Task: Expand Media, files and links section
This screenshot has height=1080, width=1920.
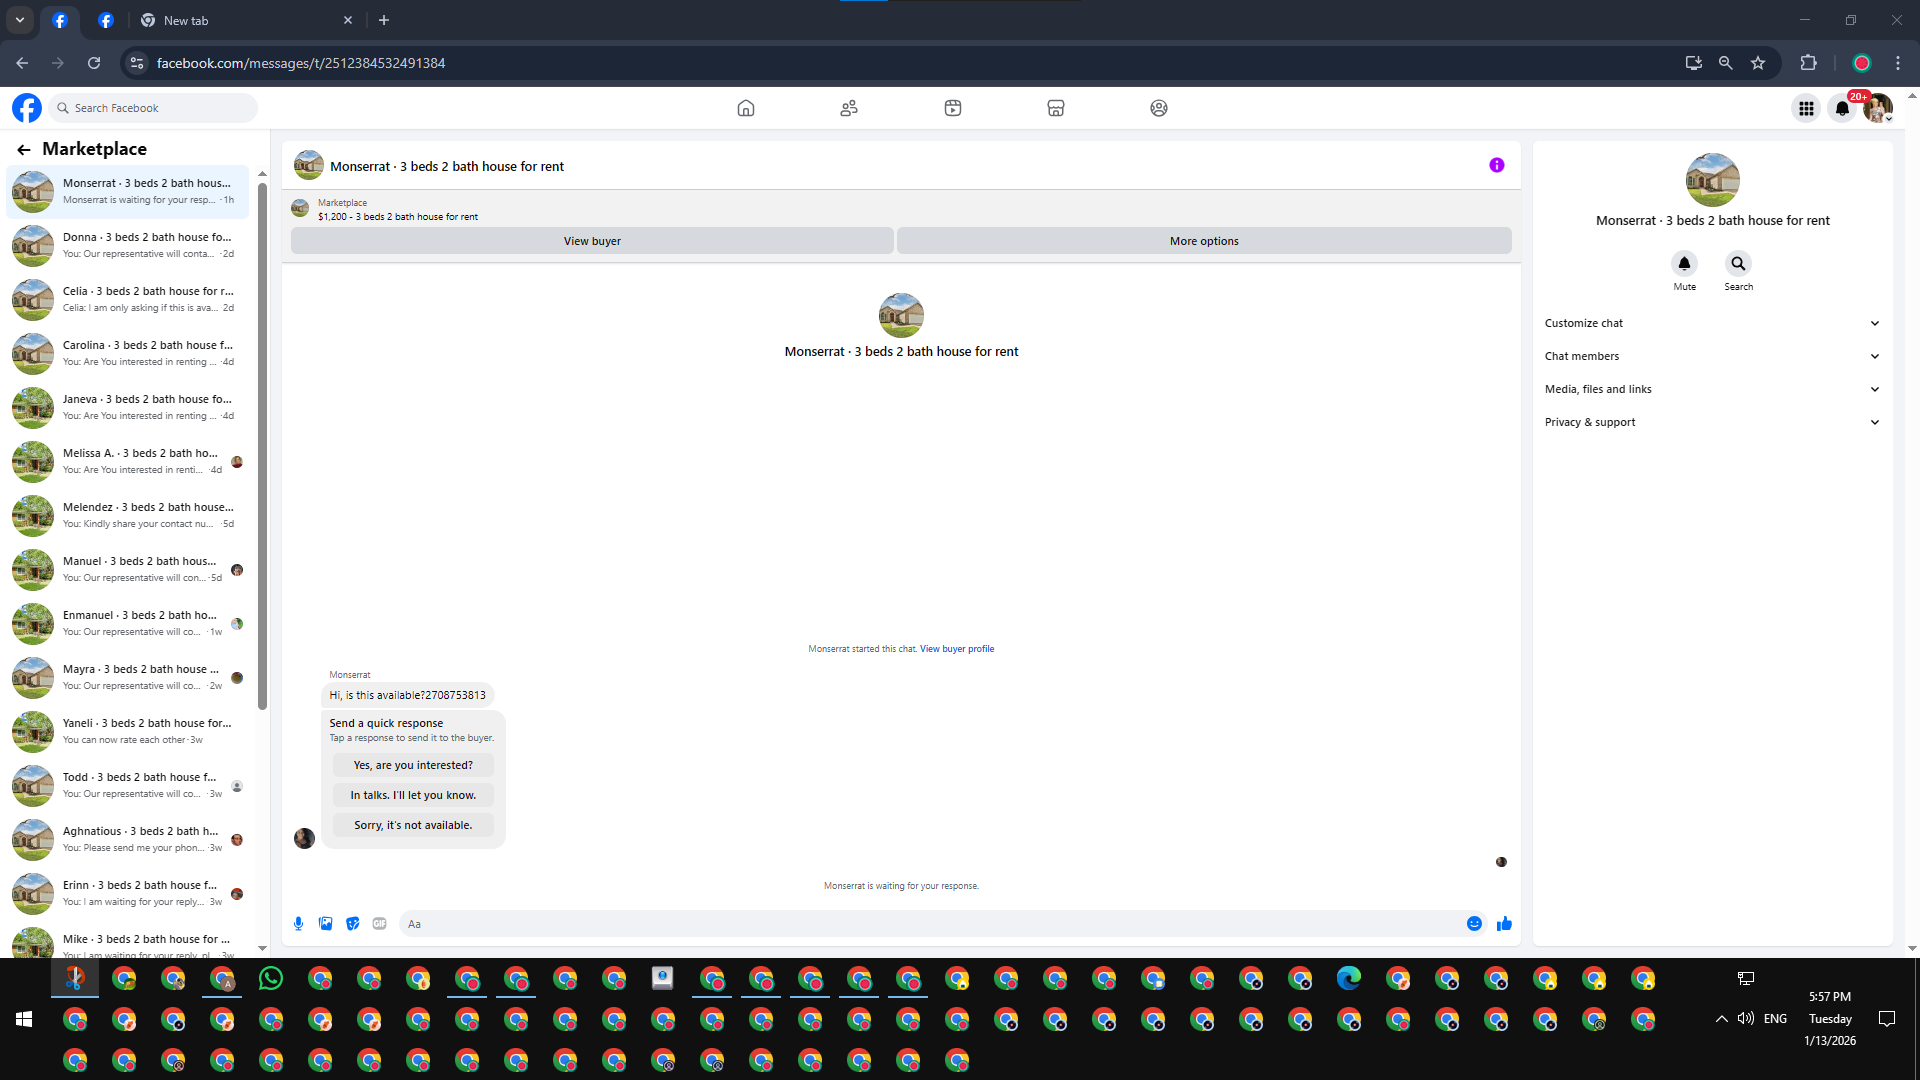Action: tap(1711, 389)
